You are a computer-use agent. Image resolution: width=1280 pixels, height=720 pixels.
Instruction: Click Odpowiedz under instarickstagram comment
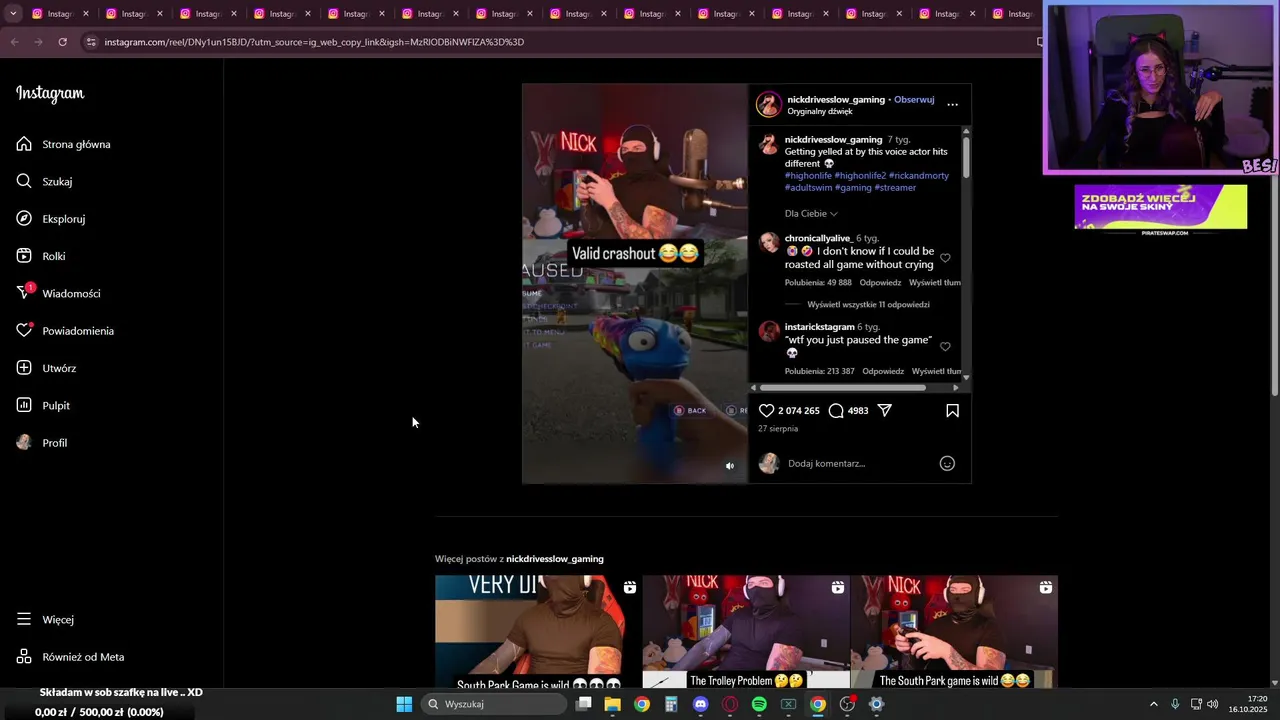coord(882,371)
